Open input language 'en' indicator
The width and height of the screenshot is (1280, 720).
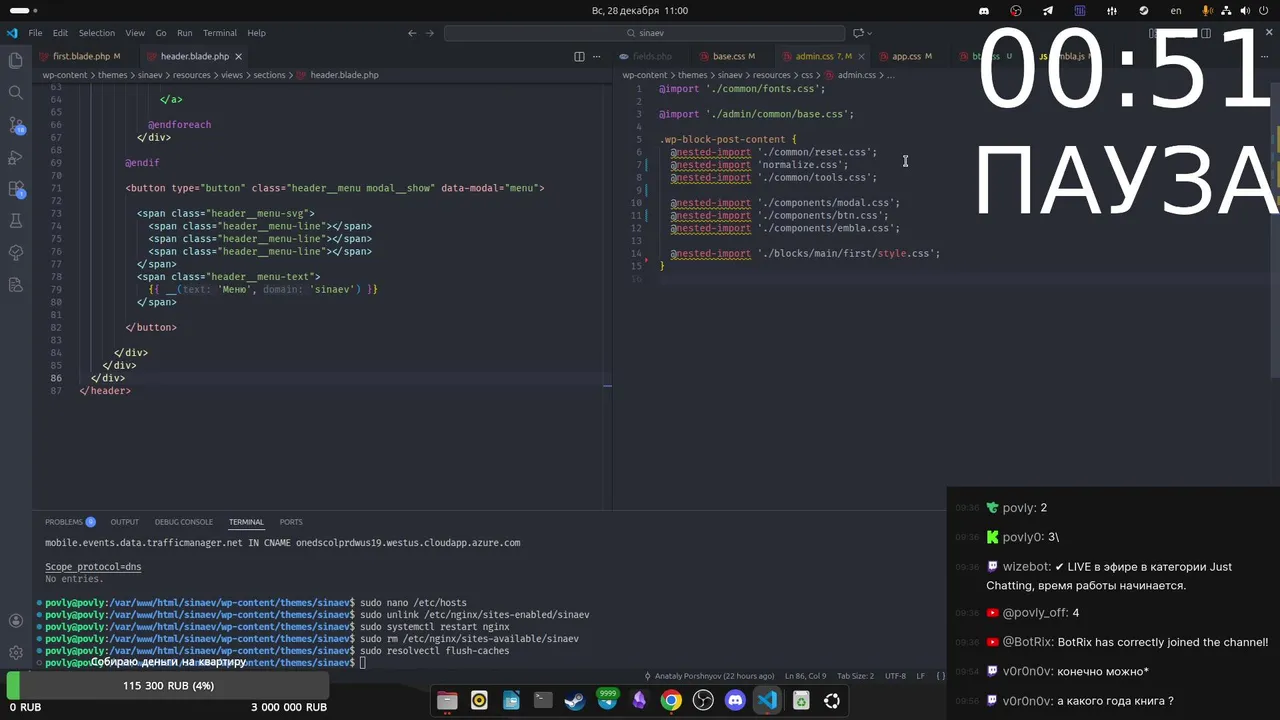[1176, 10]
